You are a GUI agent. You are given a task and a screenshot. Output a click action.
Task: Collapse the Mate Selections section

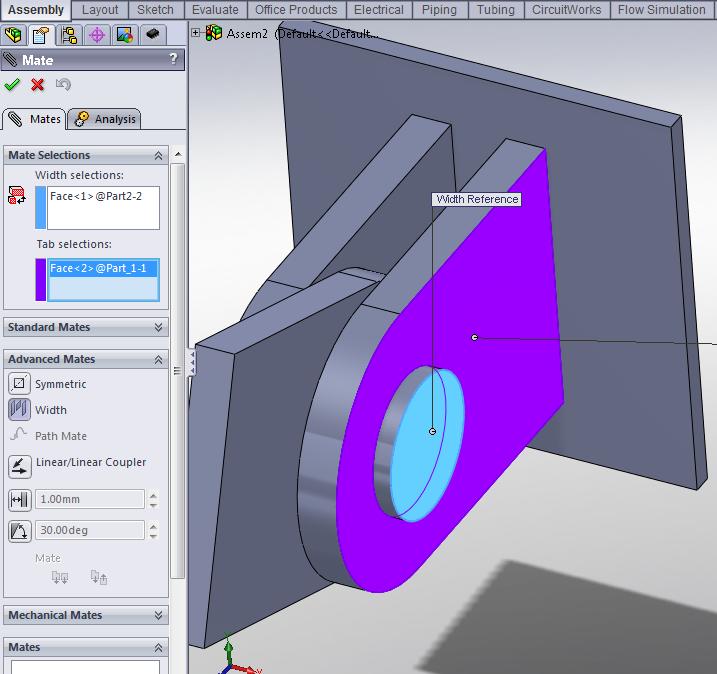[158, 155]
